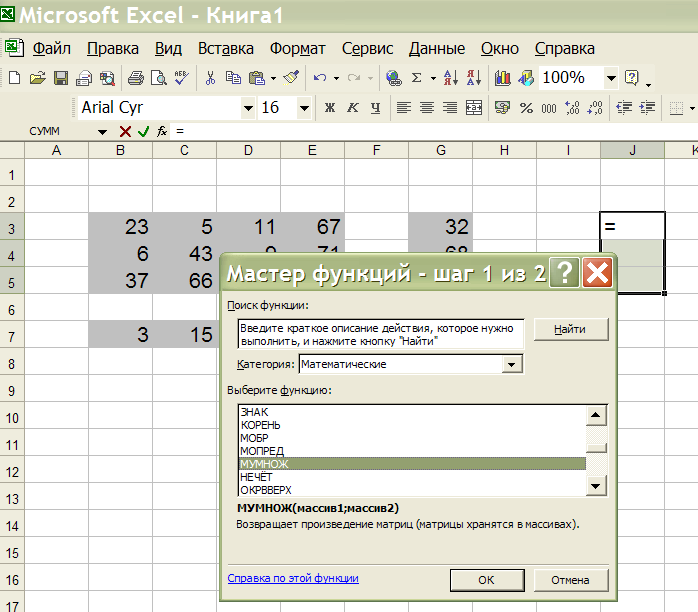The image size is (698, 612).
Task: Open the Вставка menu
Action: (226, 48)
